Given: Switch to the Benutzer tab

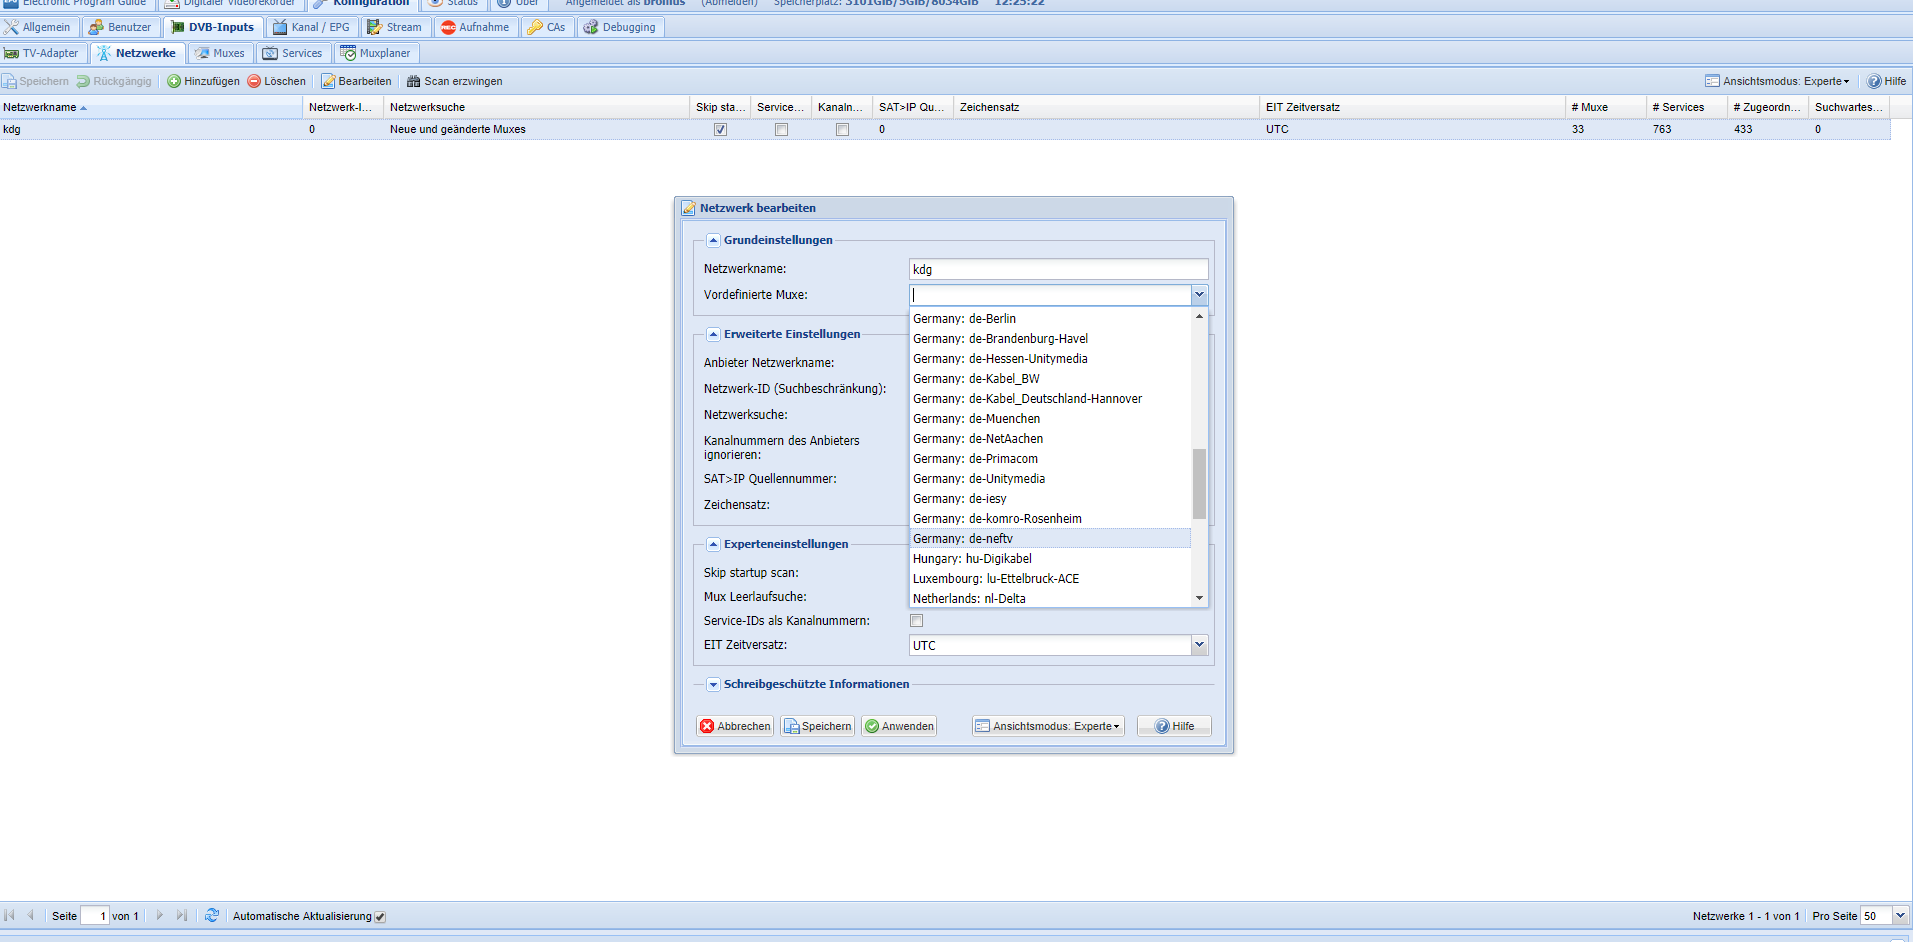Looking at the screenshot, I should (x=120, y=27).
